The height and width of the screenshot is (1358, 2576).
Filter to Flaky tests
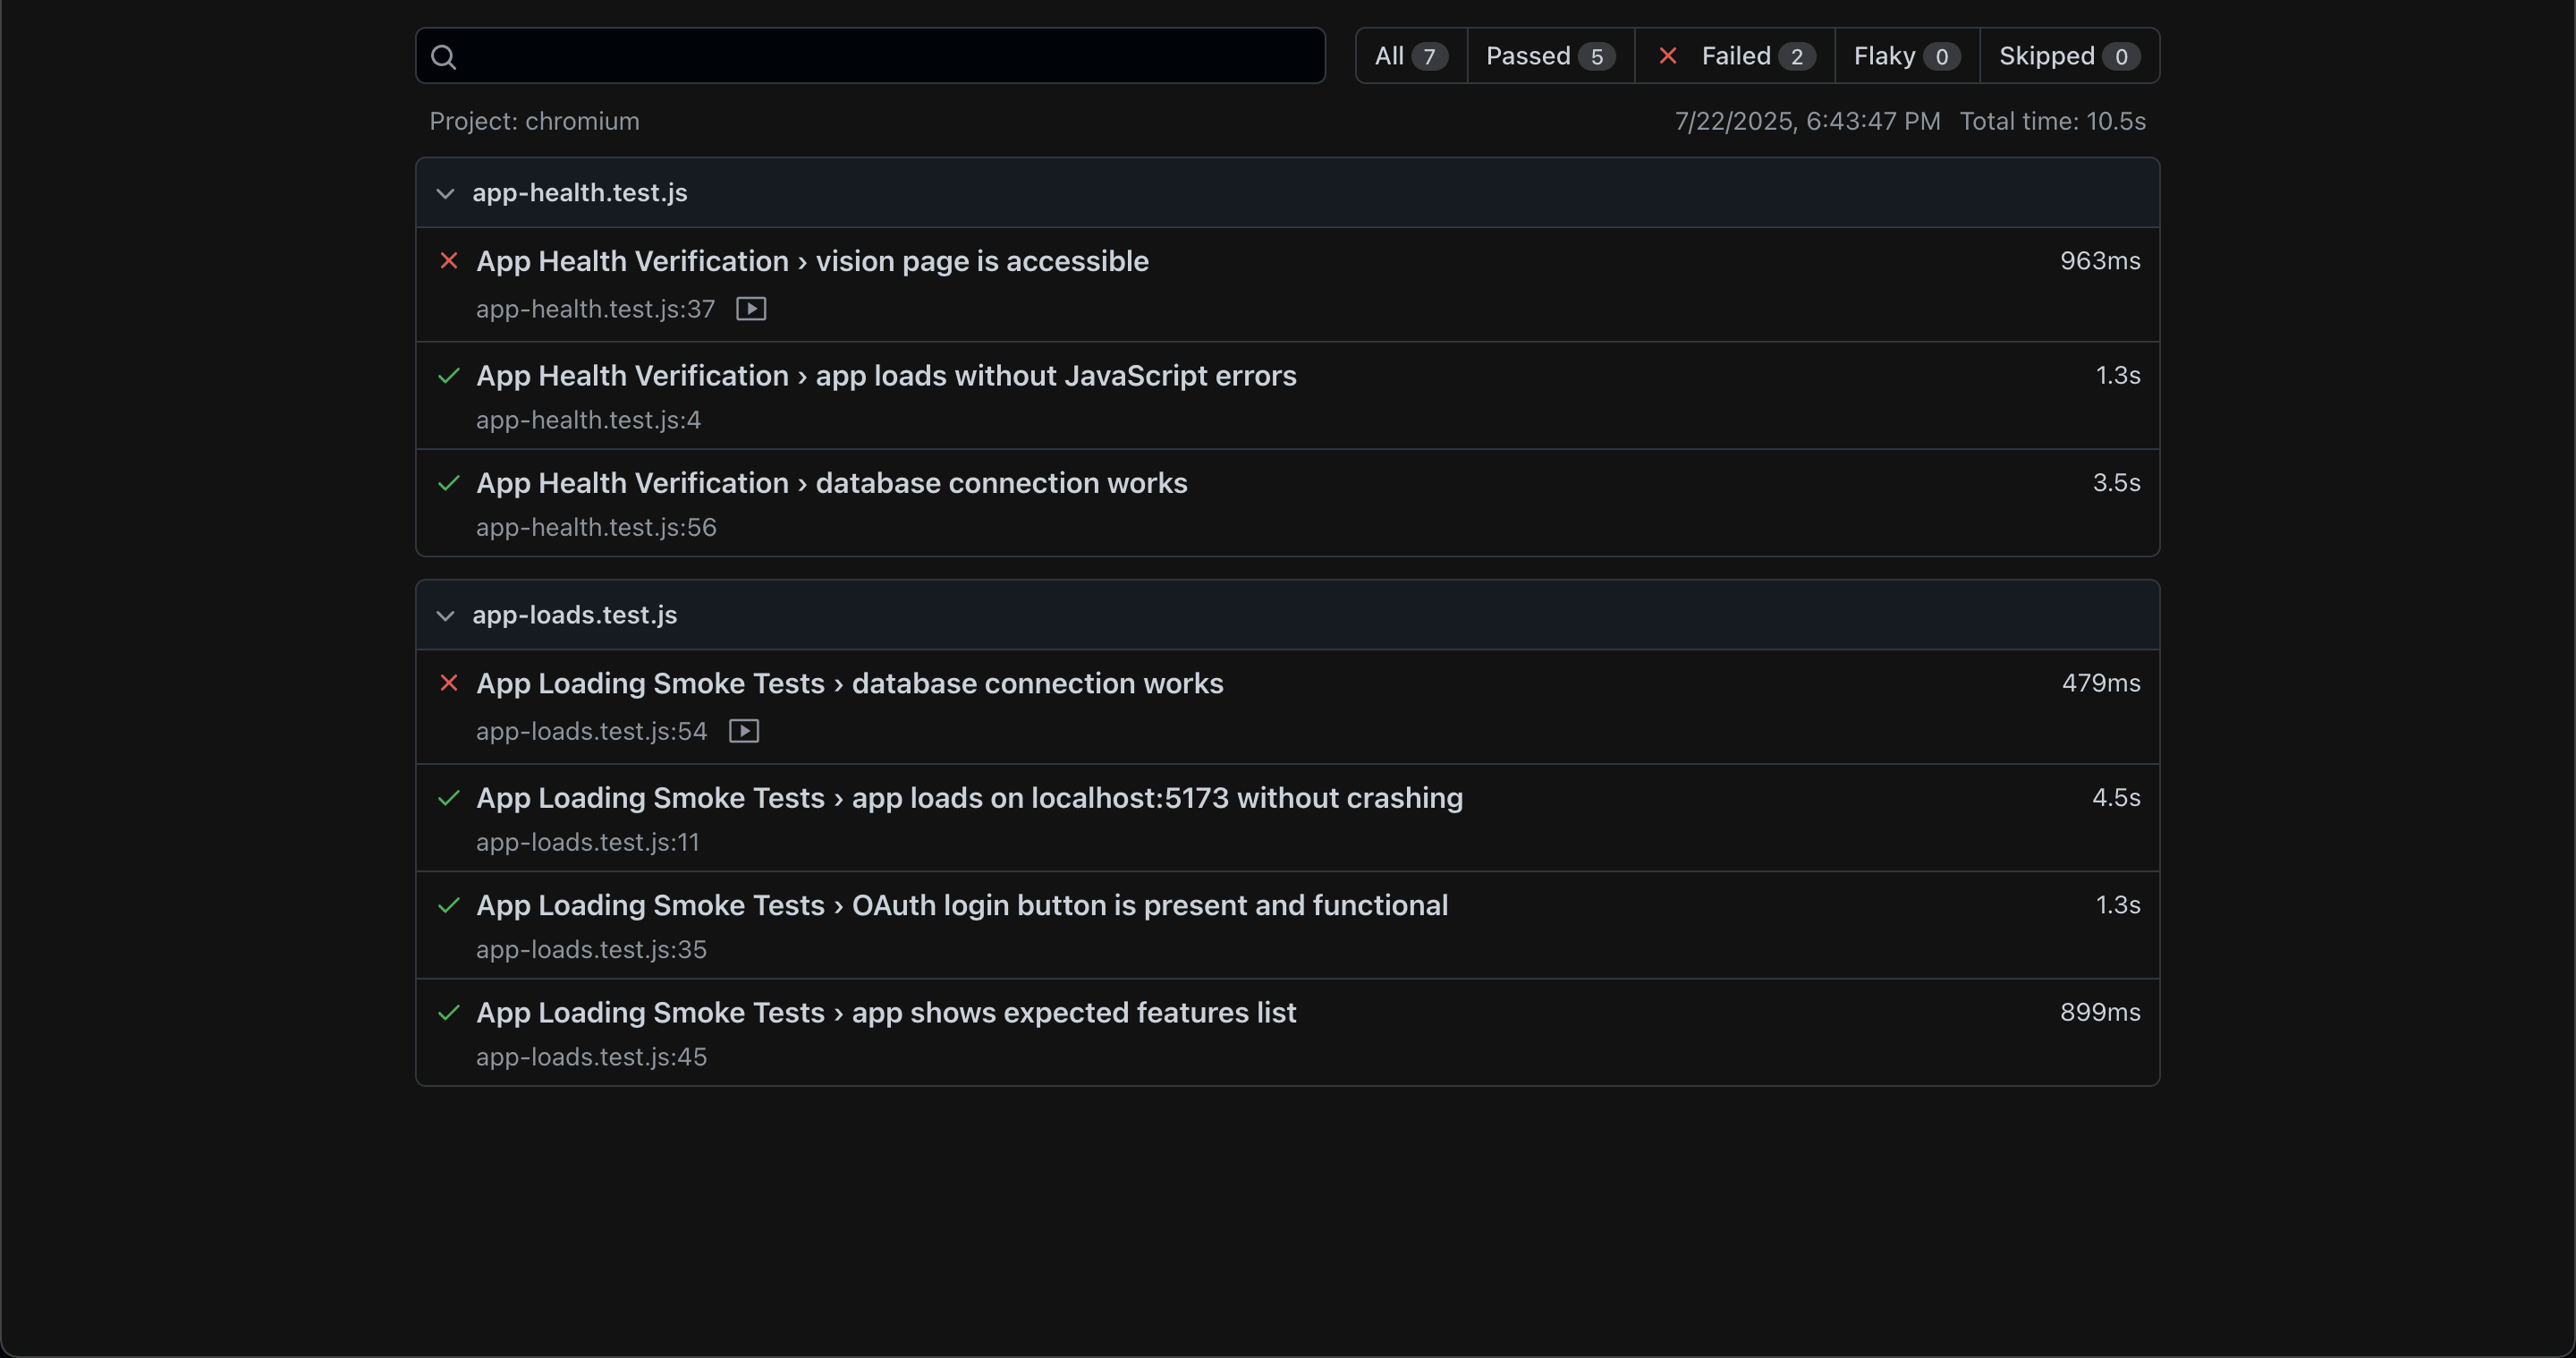[1905, 56]
